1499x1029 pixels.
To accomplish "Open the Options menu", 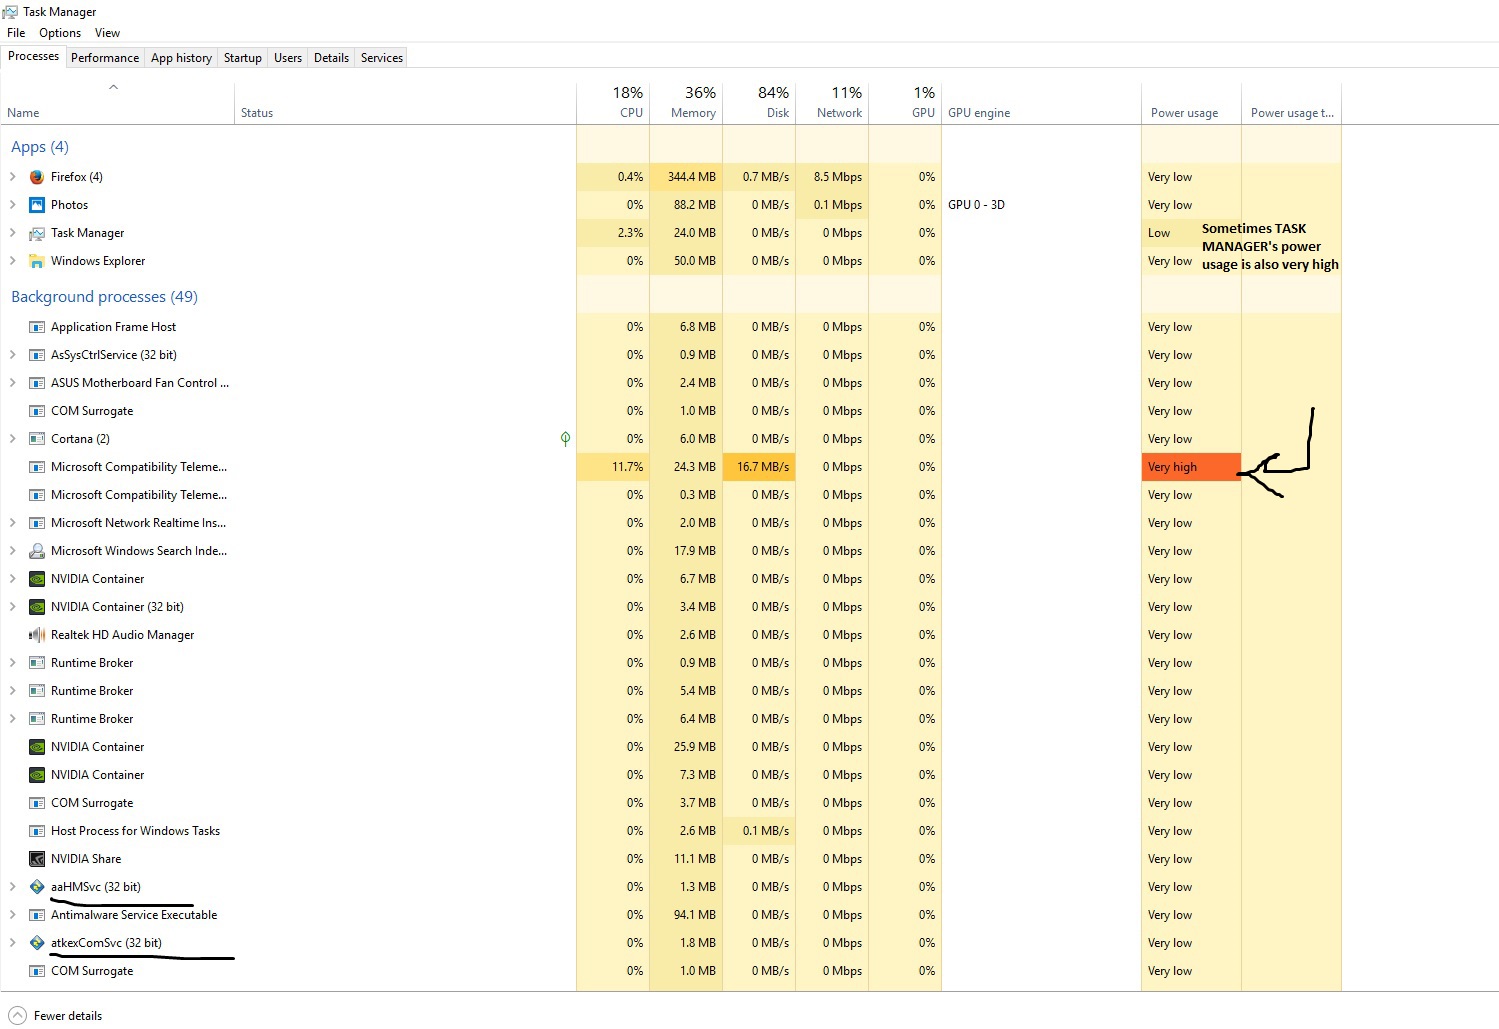I will [x=60, y=33].
